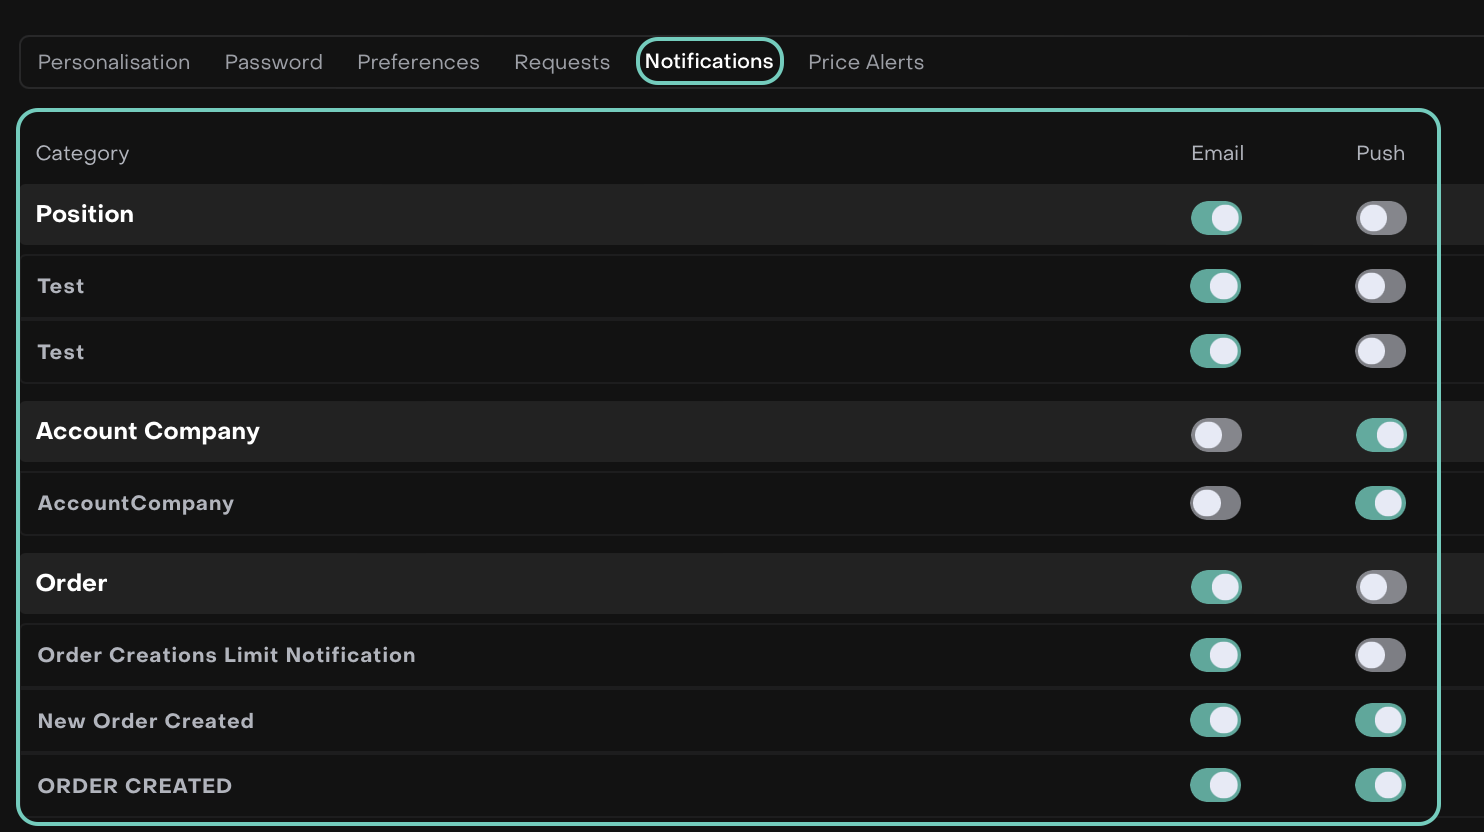Open the Price Alerts tab

point(865,62)
